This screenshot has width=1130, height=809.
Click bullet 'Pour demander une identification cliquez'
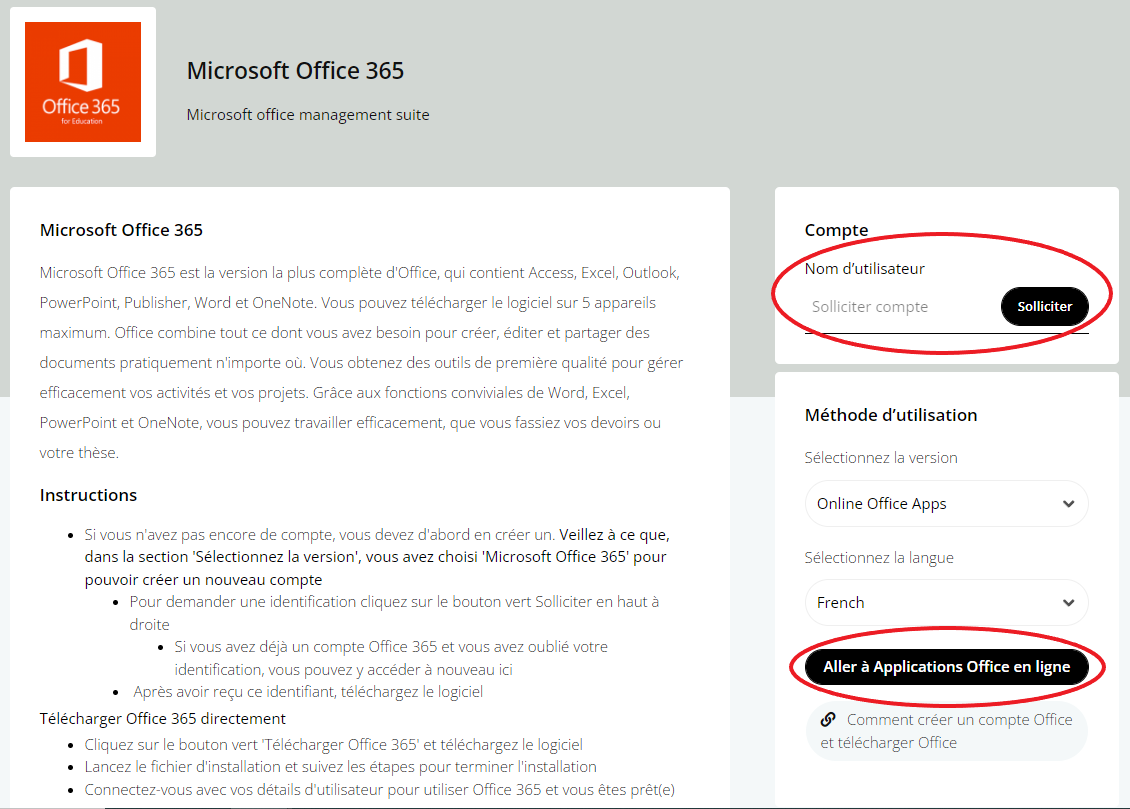pos(393,613)
